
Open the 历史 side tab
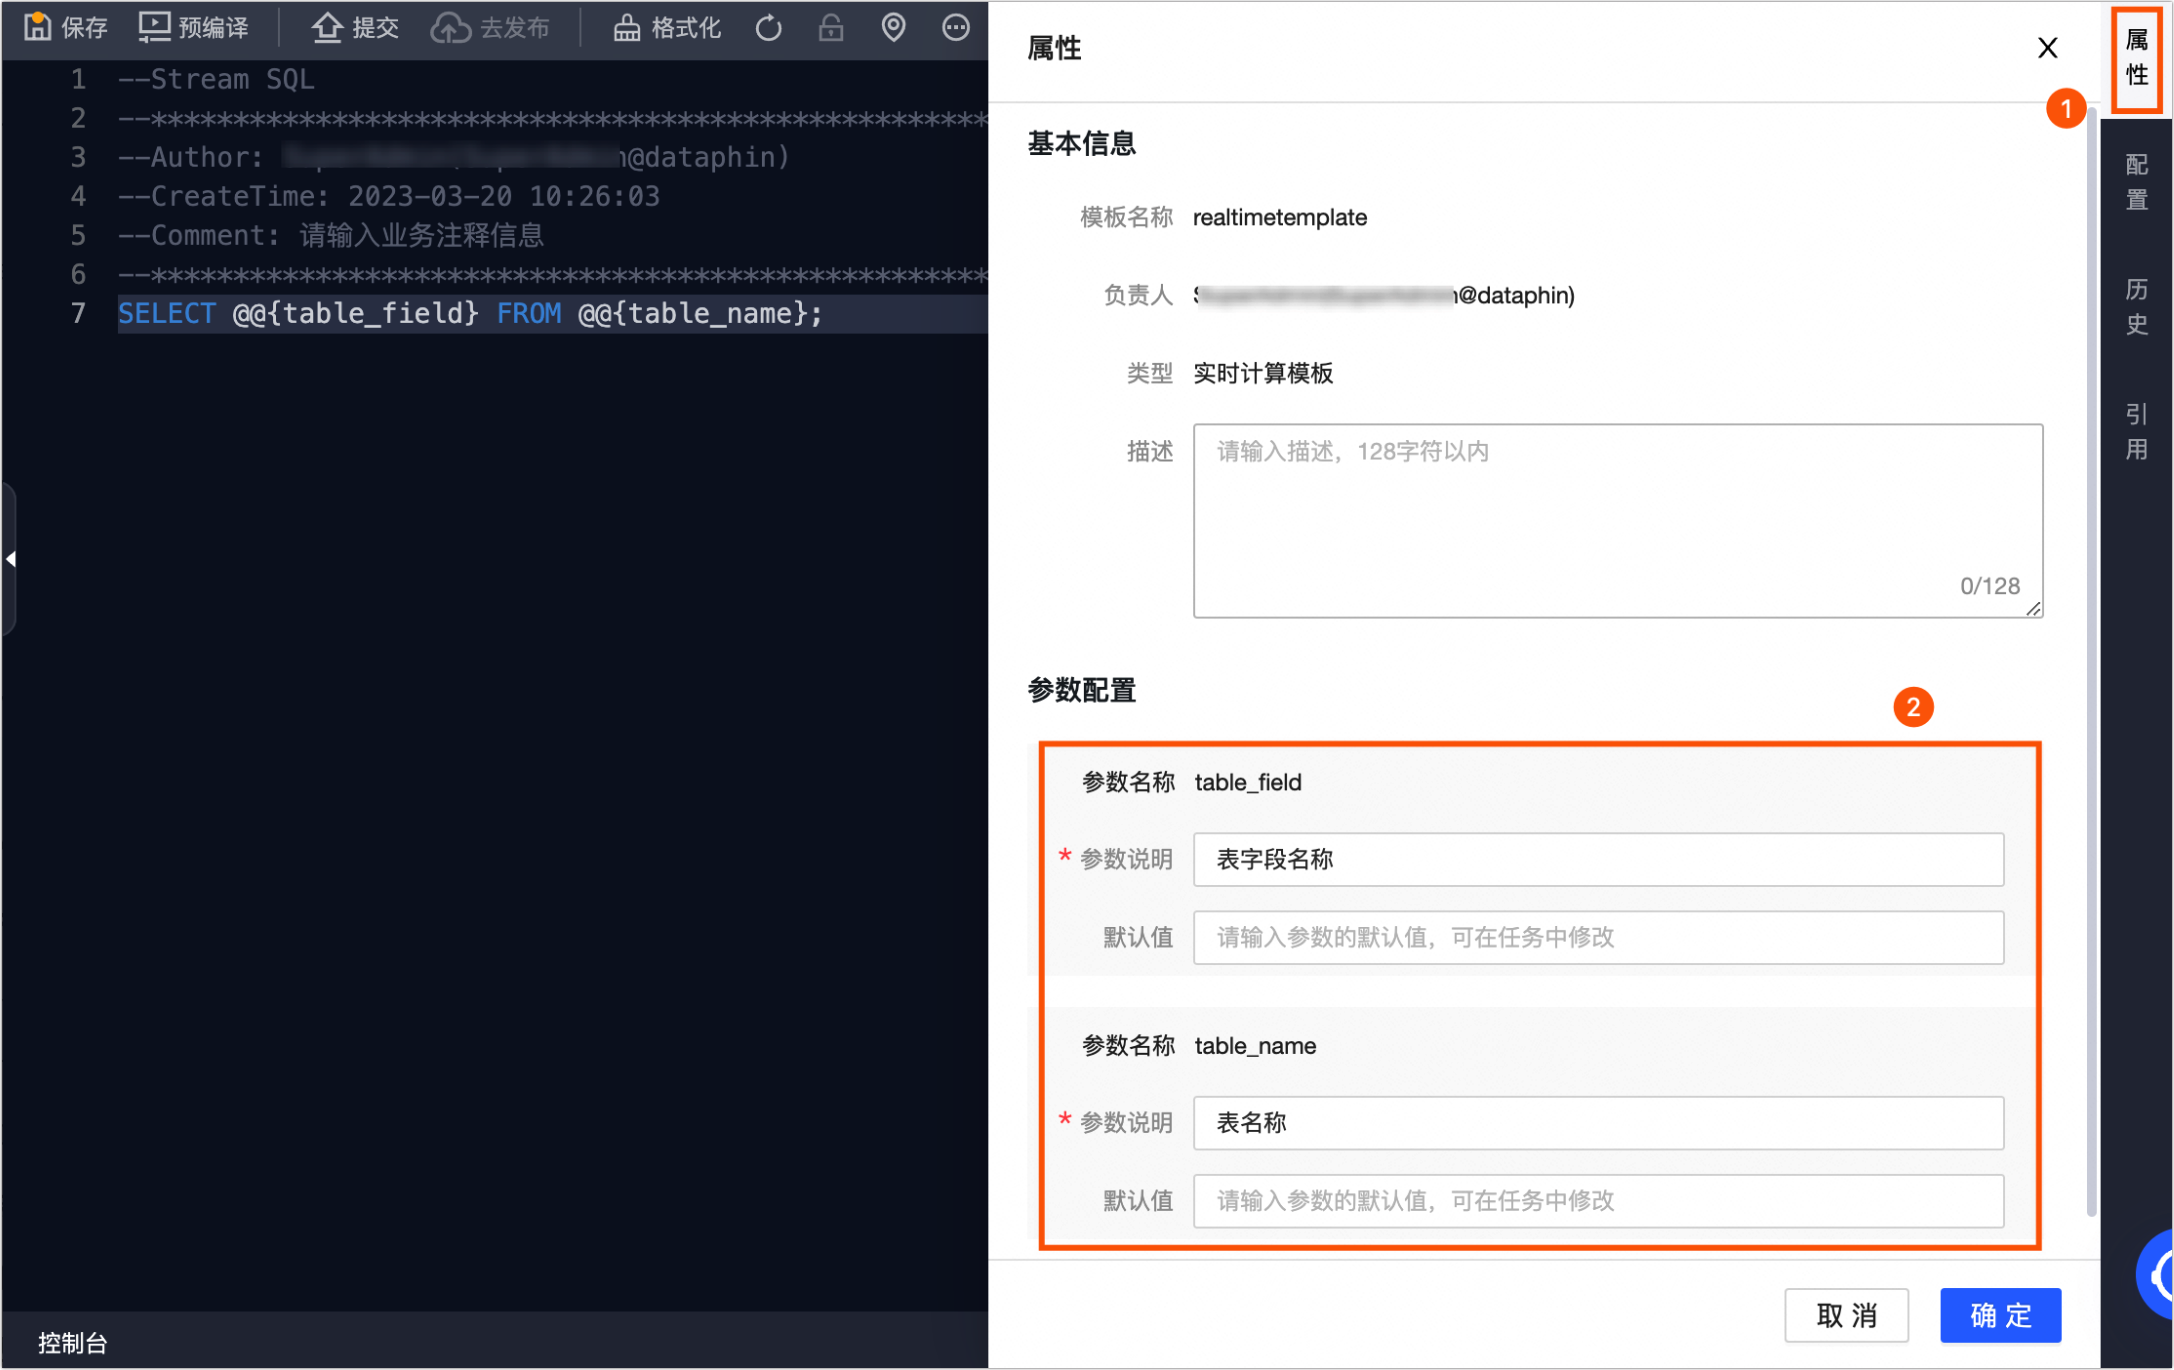(x=2137, y=306)
